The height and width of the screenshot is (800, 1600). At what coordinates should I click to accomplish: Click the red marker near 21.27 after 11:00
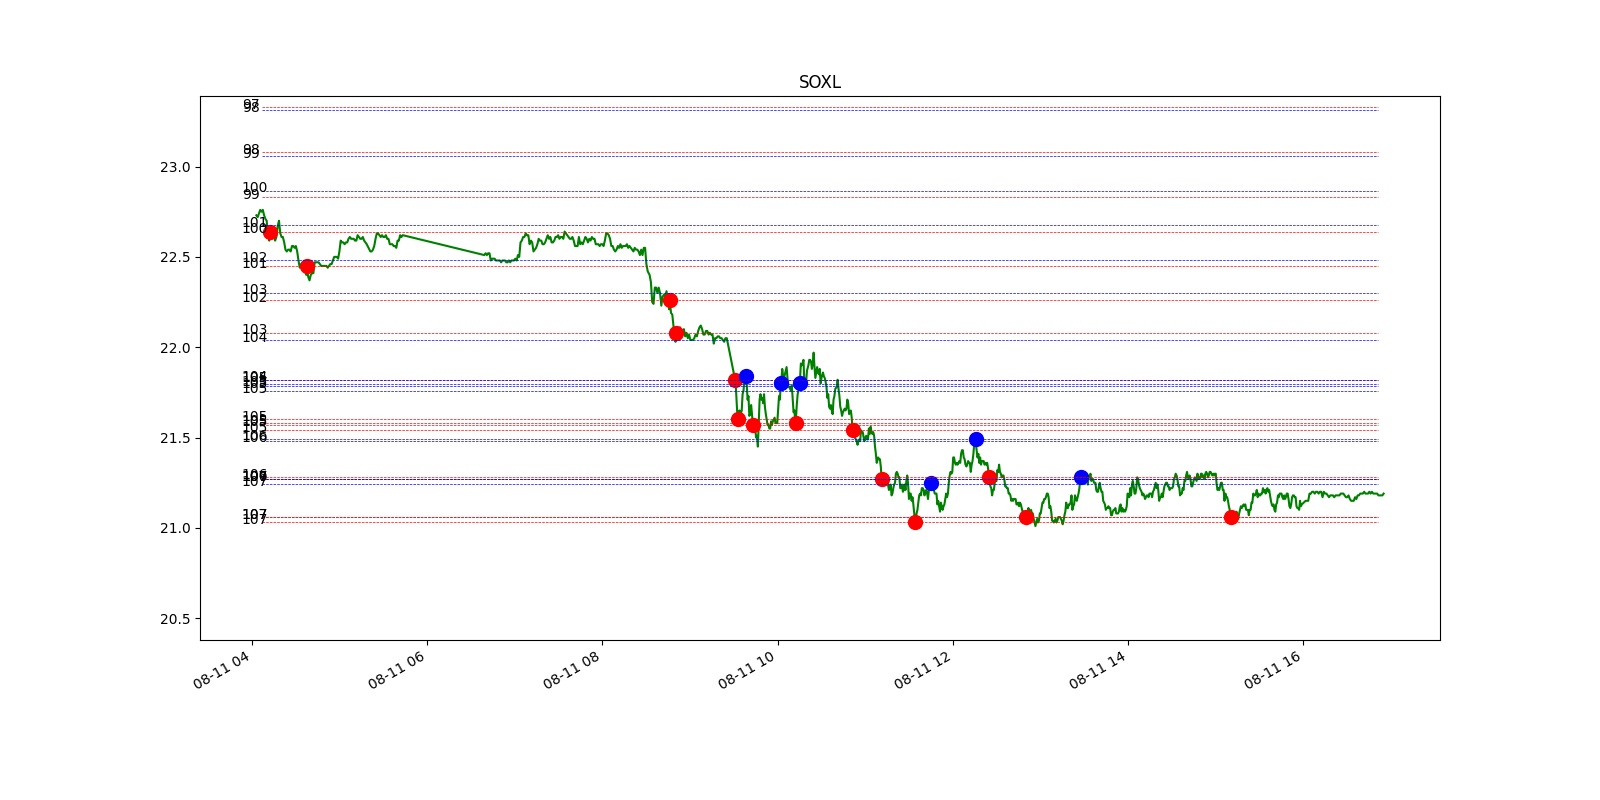click(882, 479)
